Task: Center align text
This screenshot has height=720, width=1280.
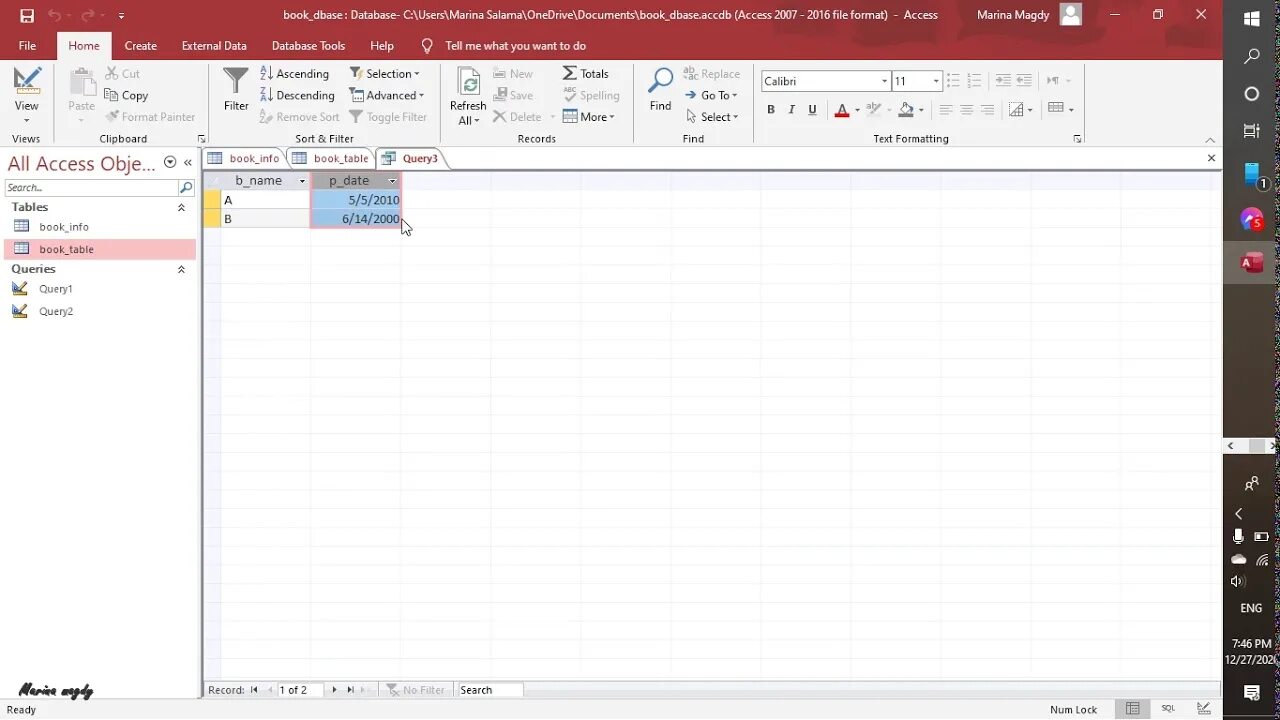Action: [966, 110]
